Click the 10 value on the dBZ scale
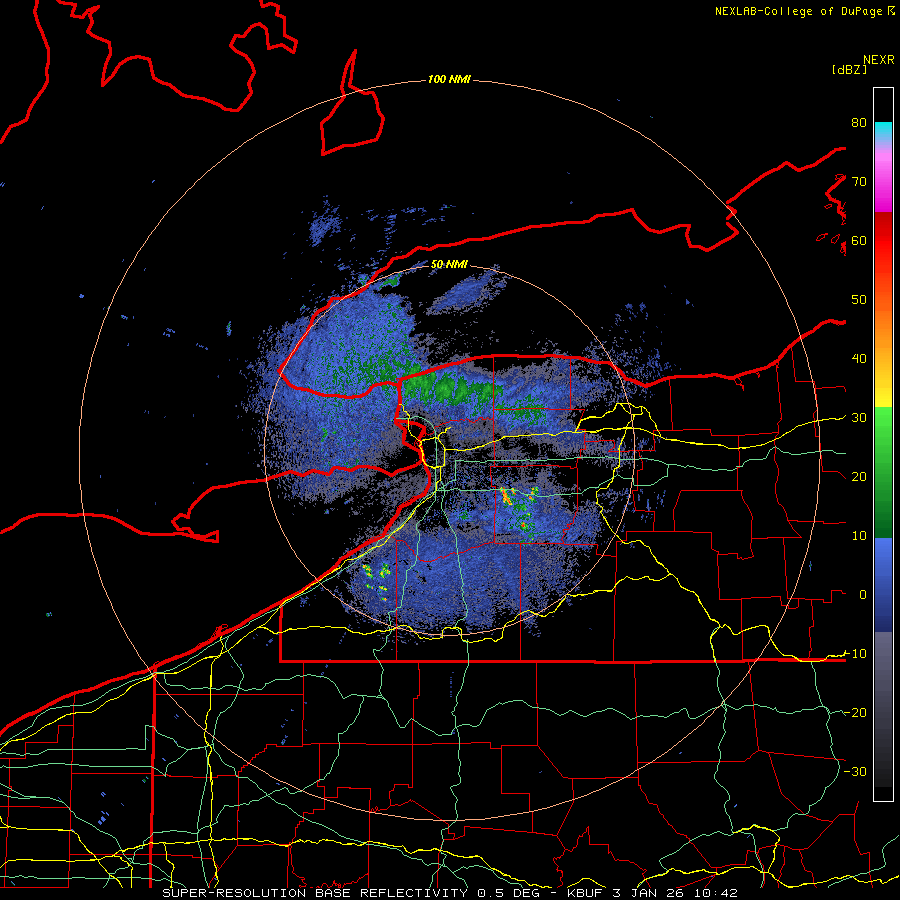This screenshot has width=900, height=900. pos(859,536)
